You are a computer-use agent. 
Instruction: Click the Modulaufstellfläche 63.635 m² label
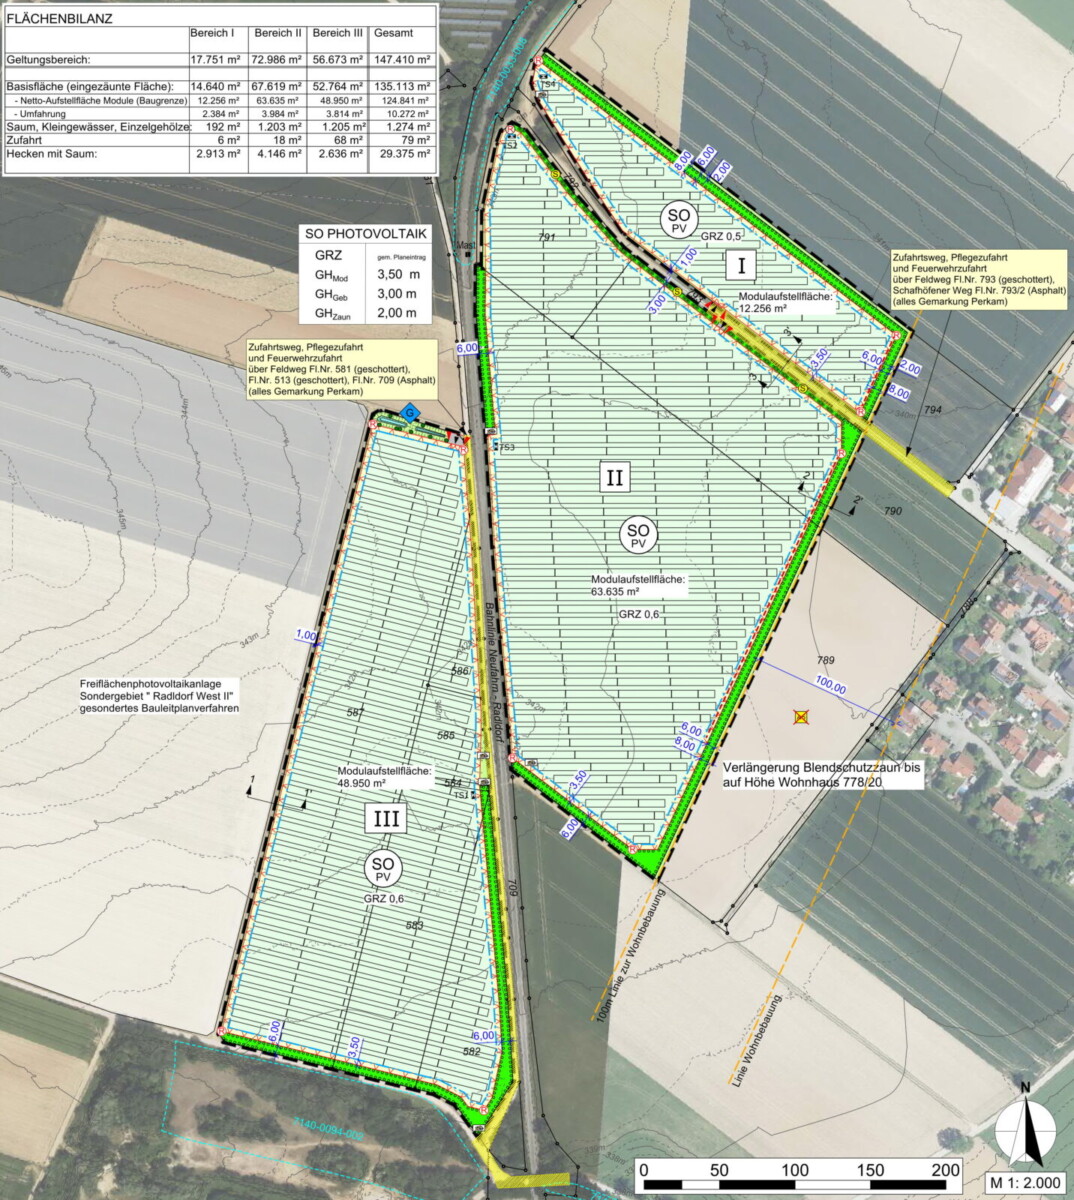coord(637,585)
